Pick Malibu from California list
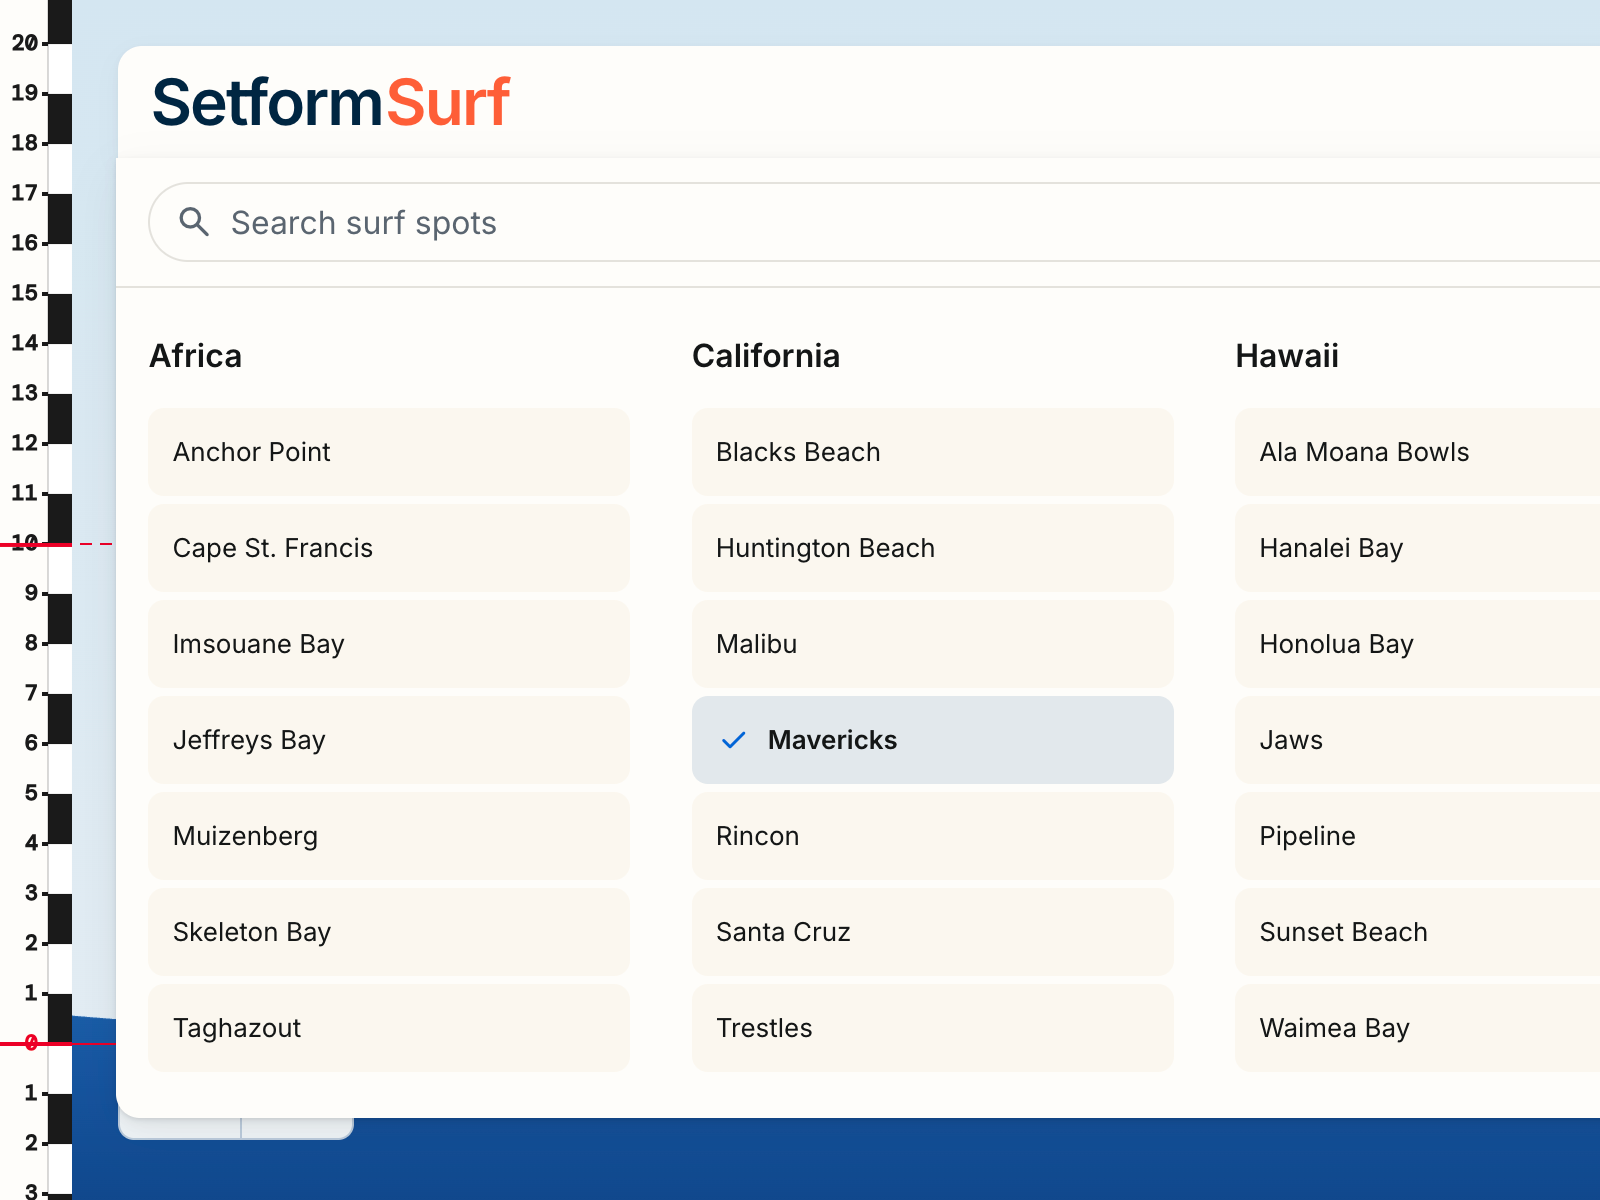 [933, 644]
